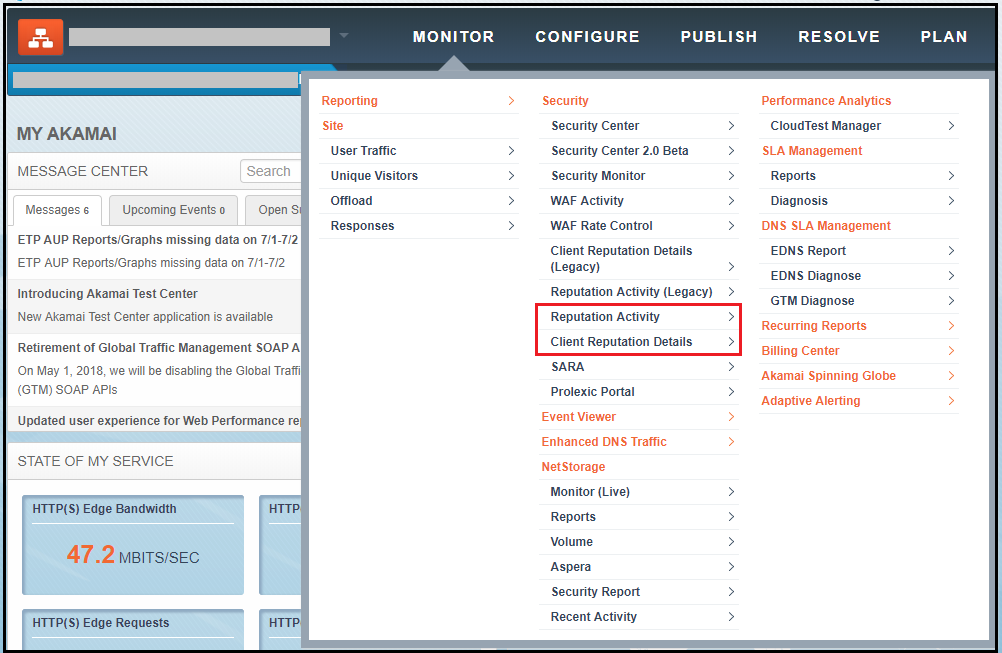The height and width of the screenshot is (653, 1002).
Task: Click arrow icon beside Prolexic Portal
Action: pyautogui.click(x=731, y=392)
